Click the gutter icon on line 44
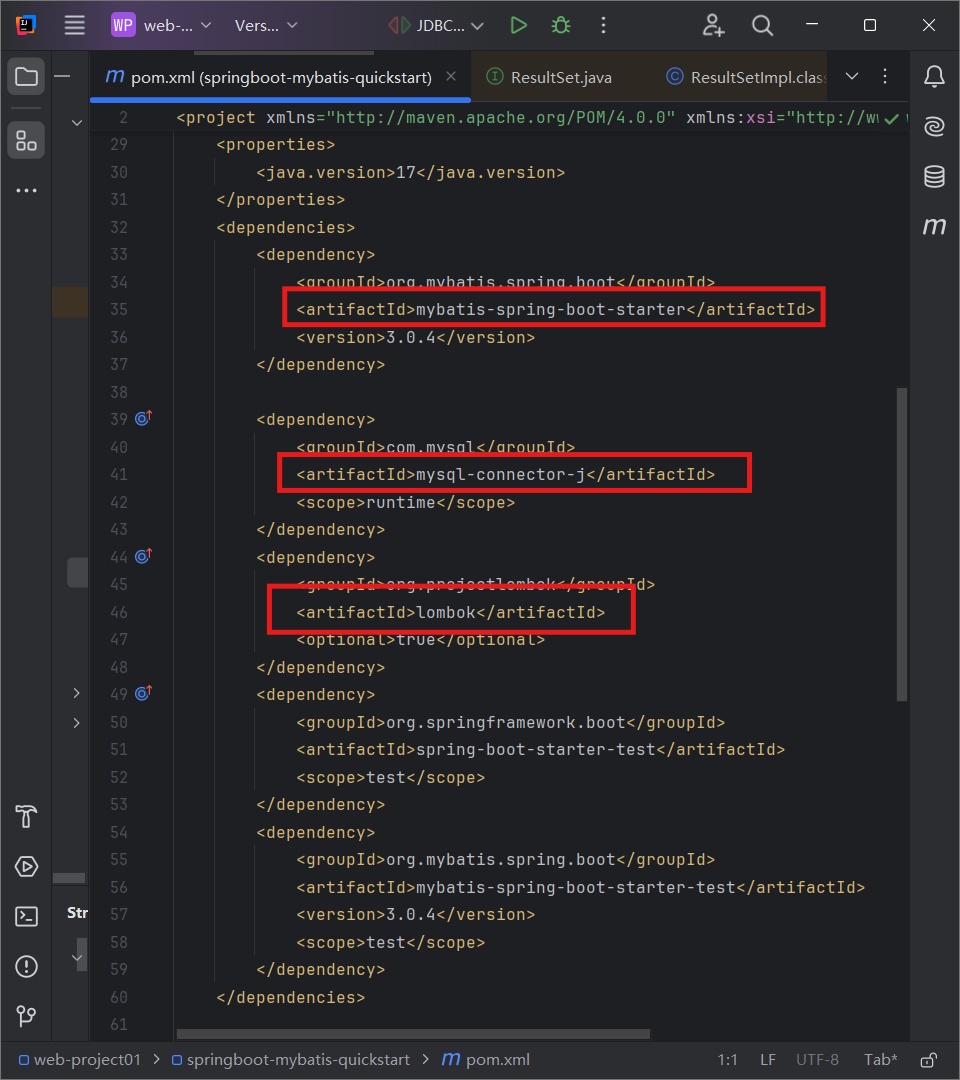This screenshot has height=1080, width=960. (x=143, y=556)
